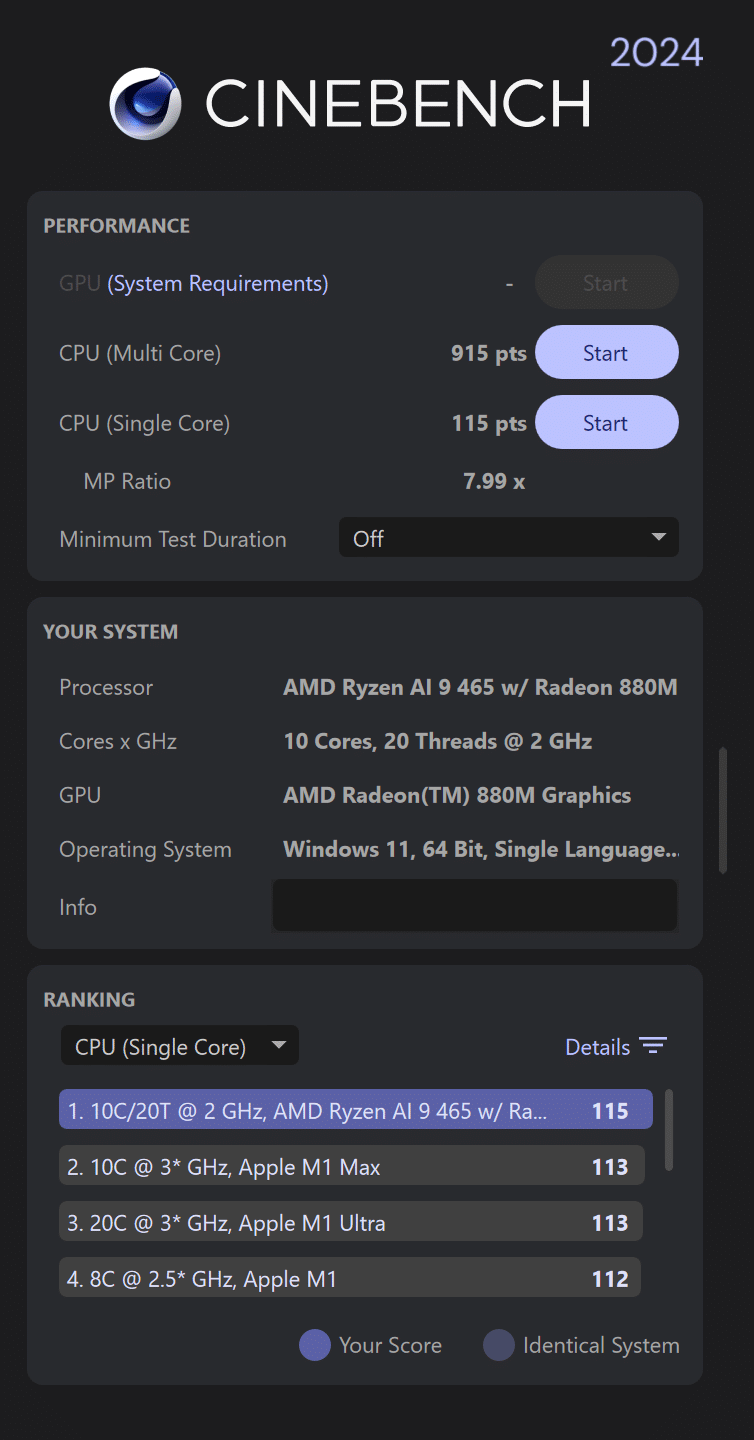Click the Identical System legend circle
754x1440 pixels.
click(x=498, y=1345)
